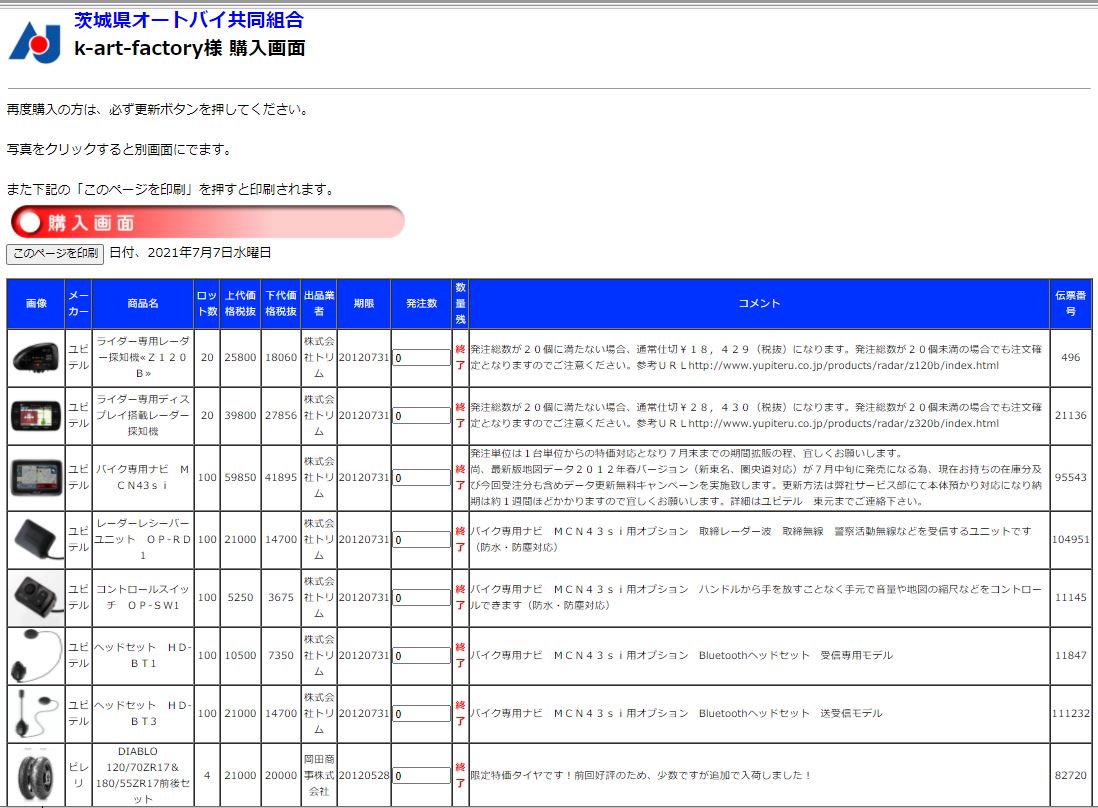Click the 茨城県オートバイ共同組合 title
This screenshot has height=808, width=1098.
click(x=189, y=20)
